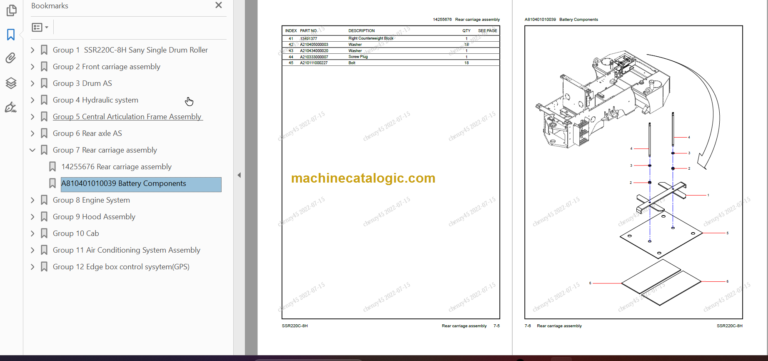Expand Group 2 Front carriage assembly

32,67
